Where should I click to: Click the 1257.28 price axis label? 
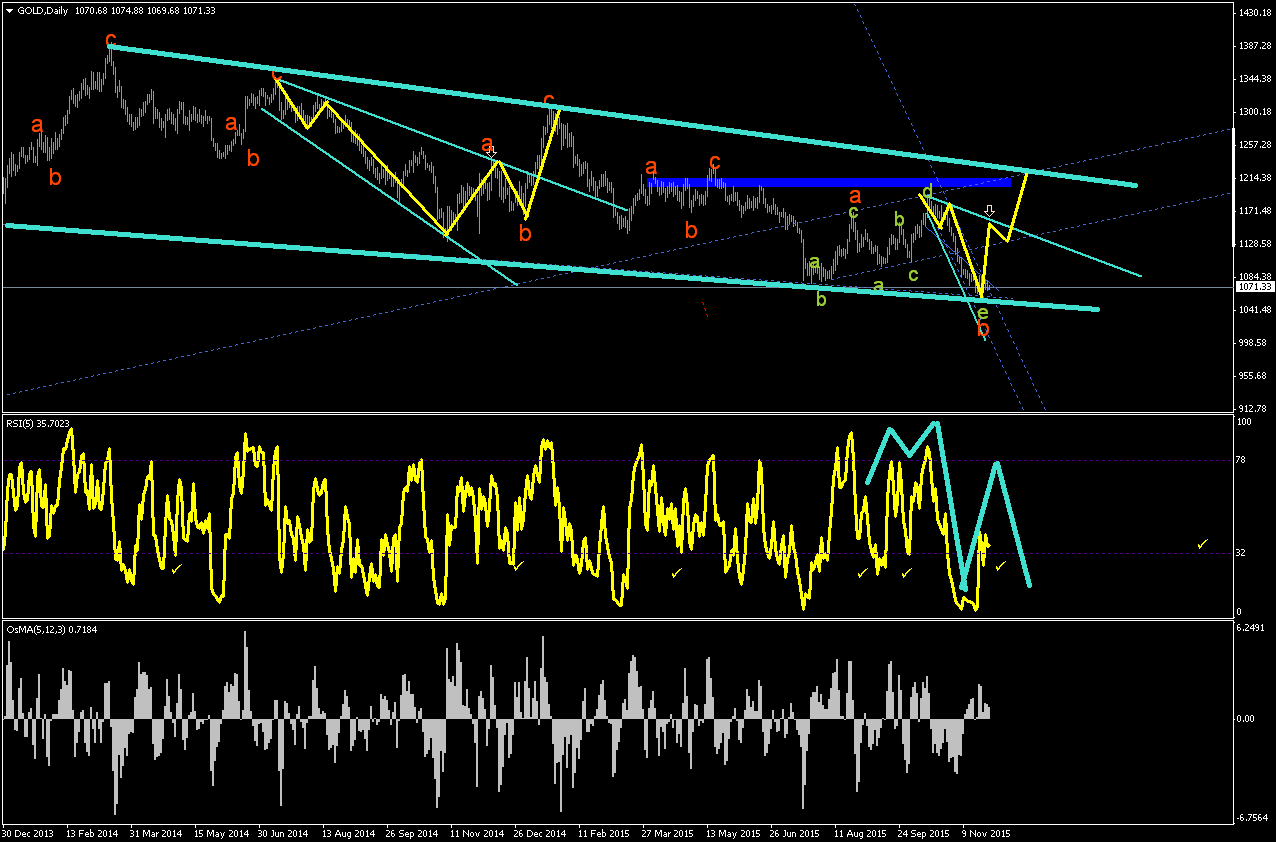tap(1254, 145)
